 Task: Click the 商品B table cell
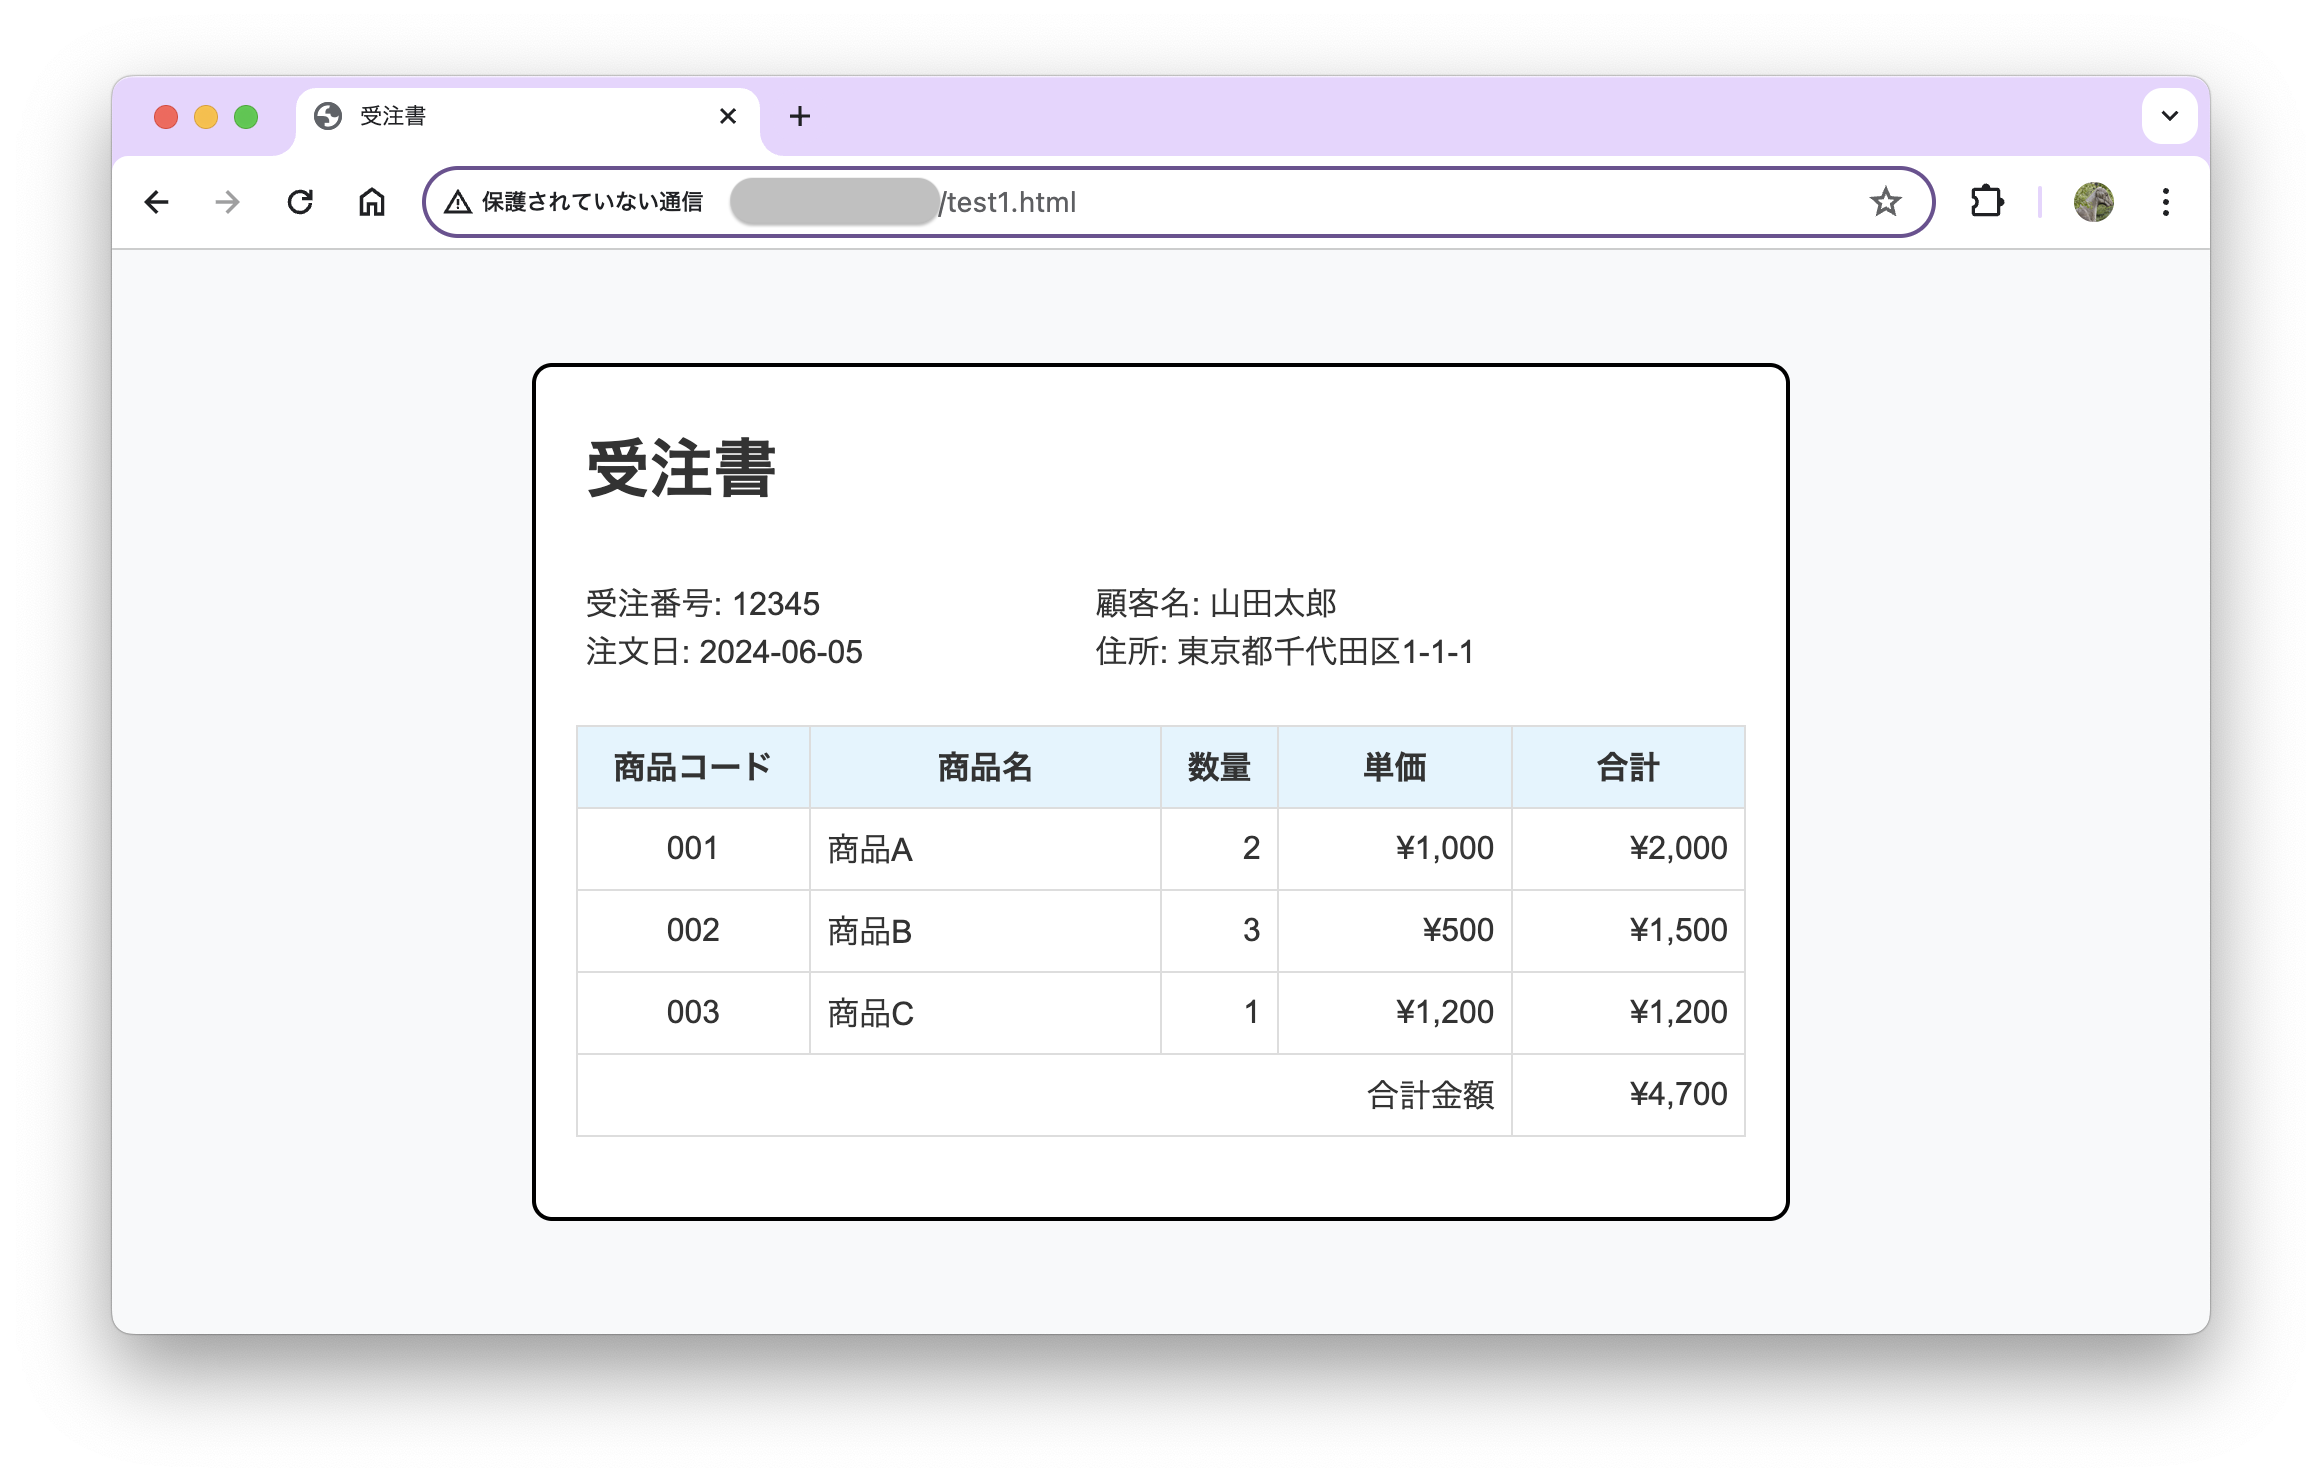pos(870,931)
